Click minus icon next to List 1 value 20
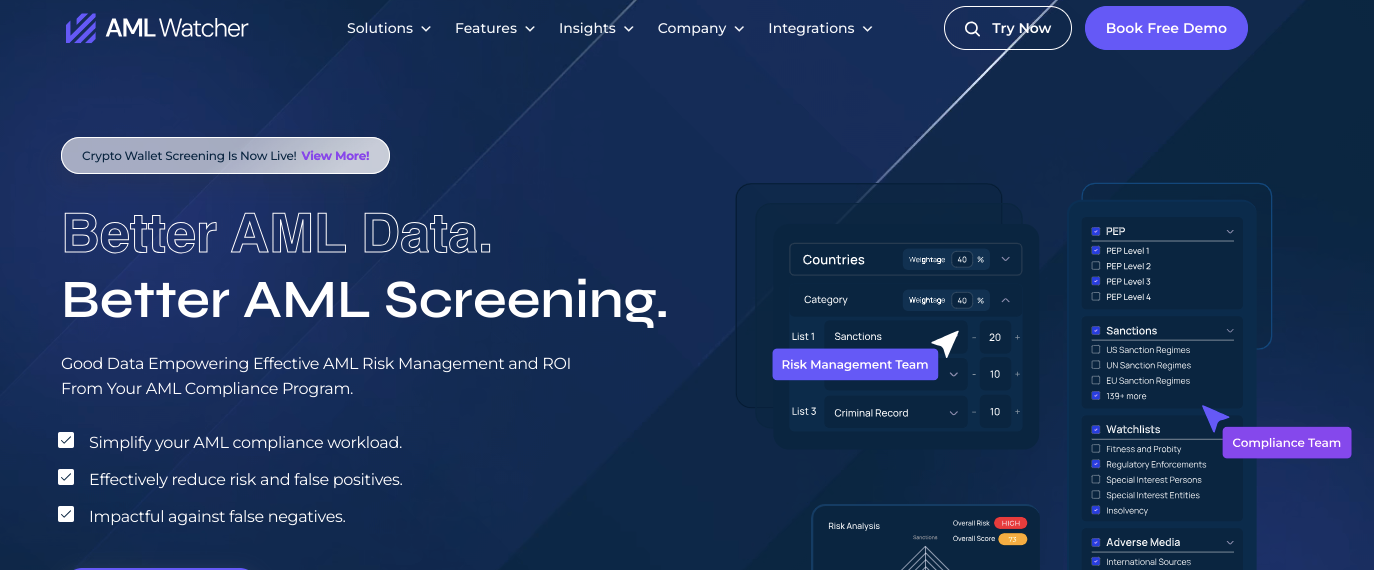The image size is (1374, 570). (x=974, y=337)
